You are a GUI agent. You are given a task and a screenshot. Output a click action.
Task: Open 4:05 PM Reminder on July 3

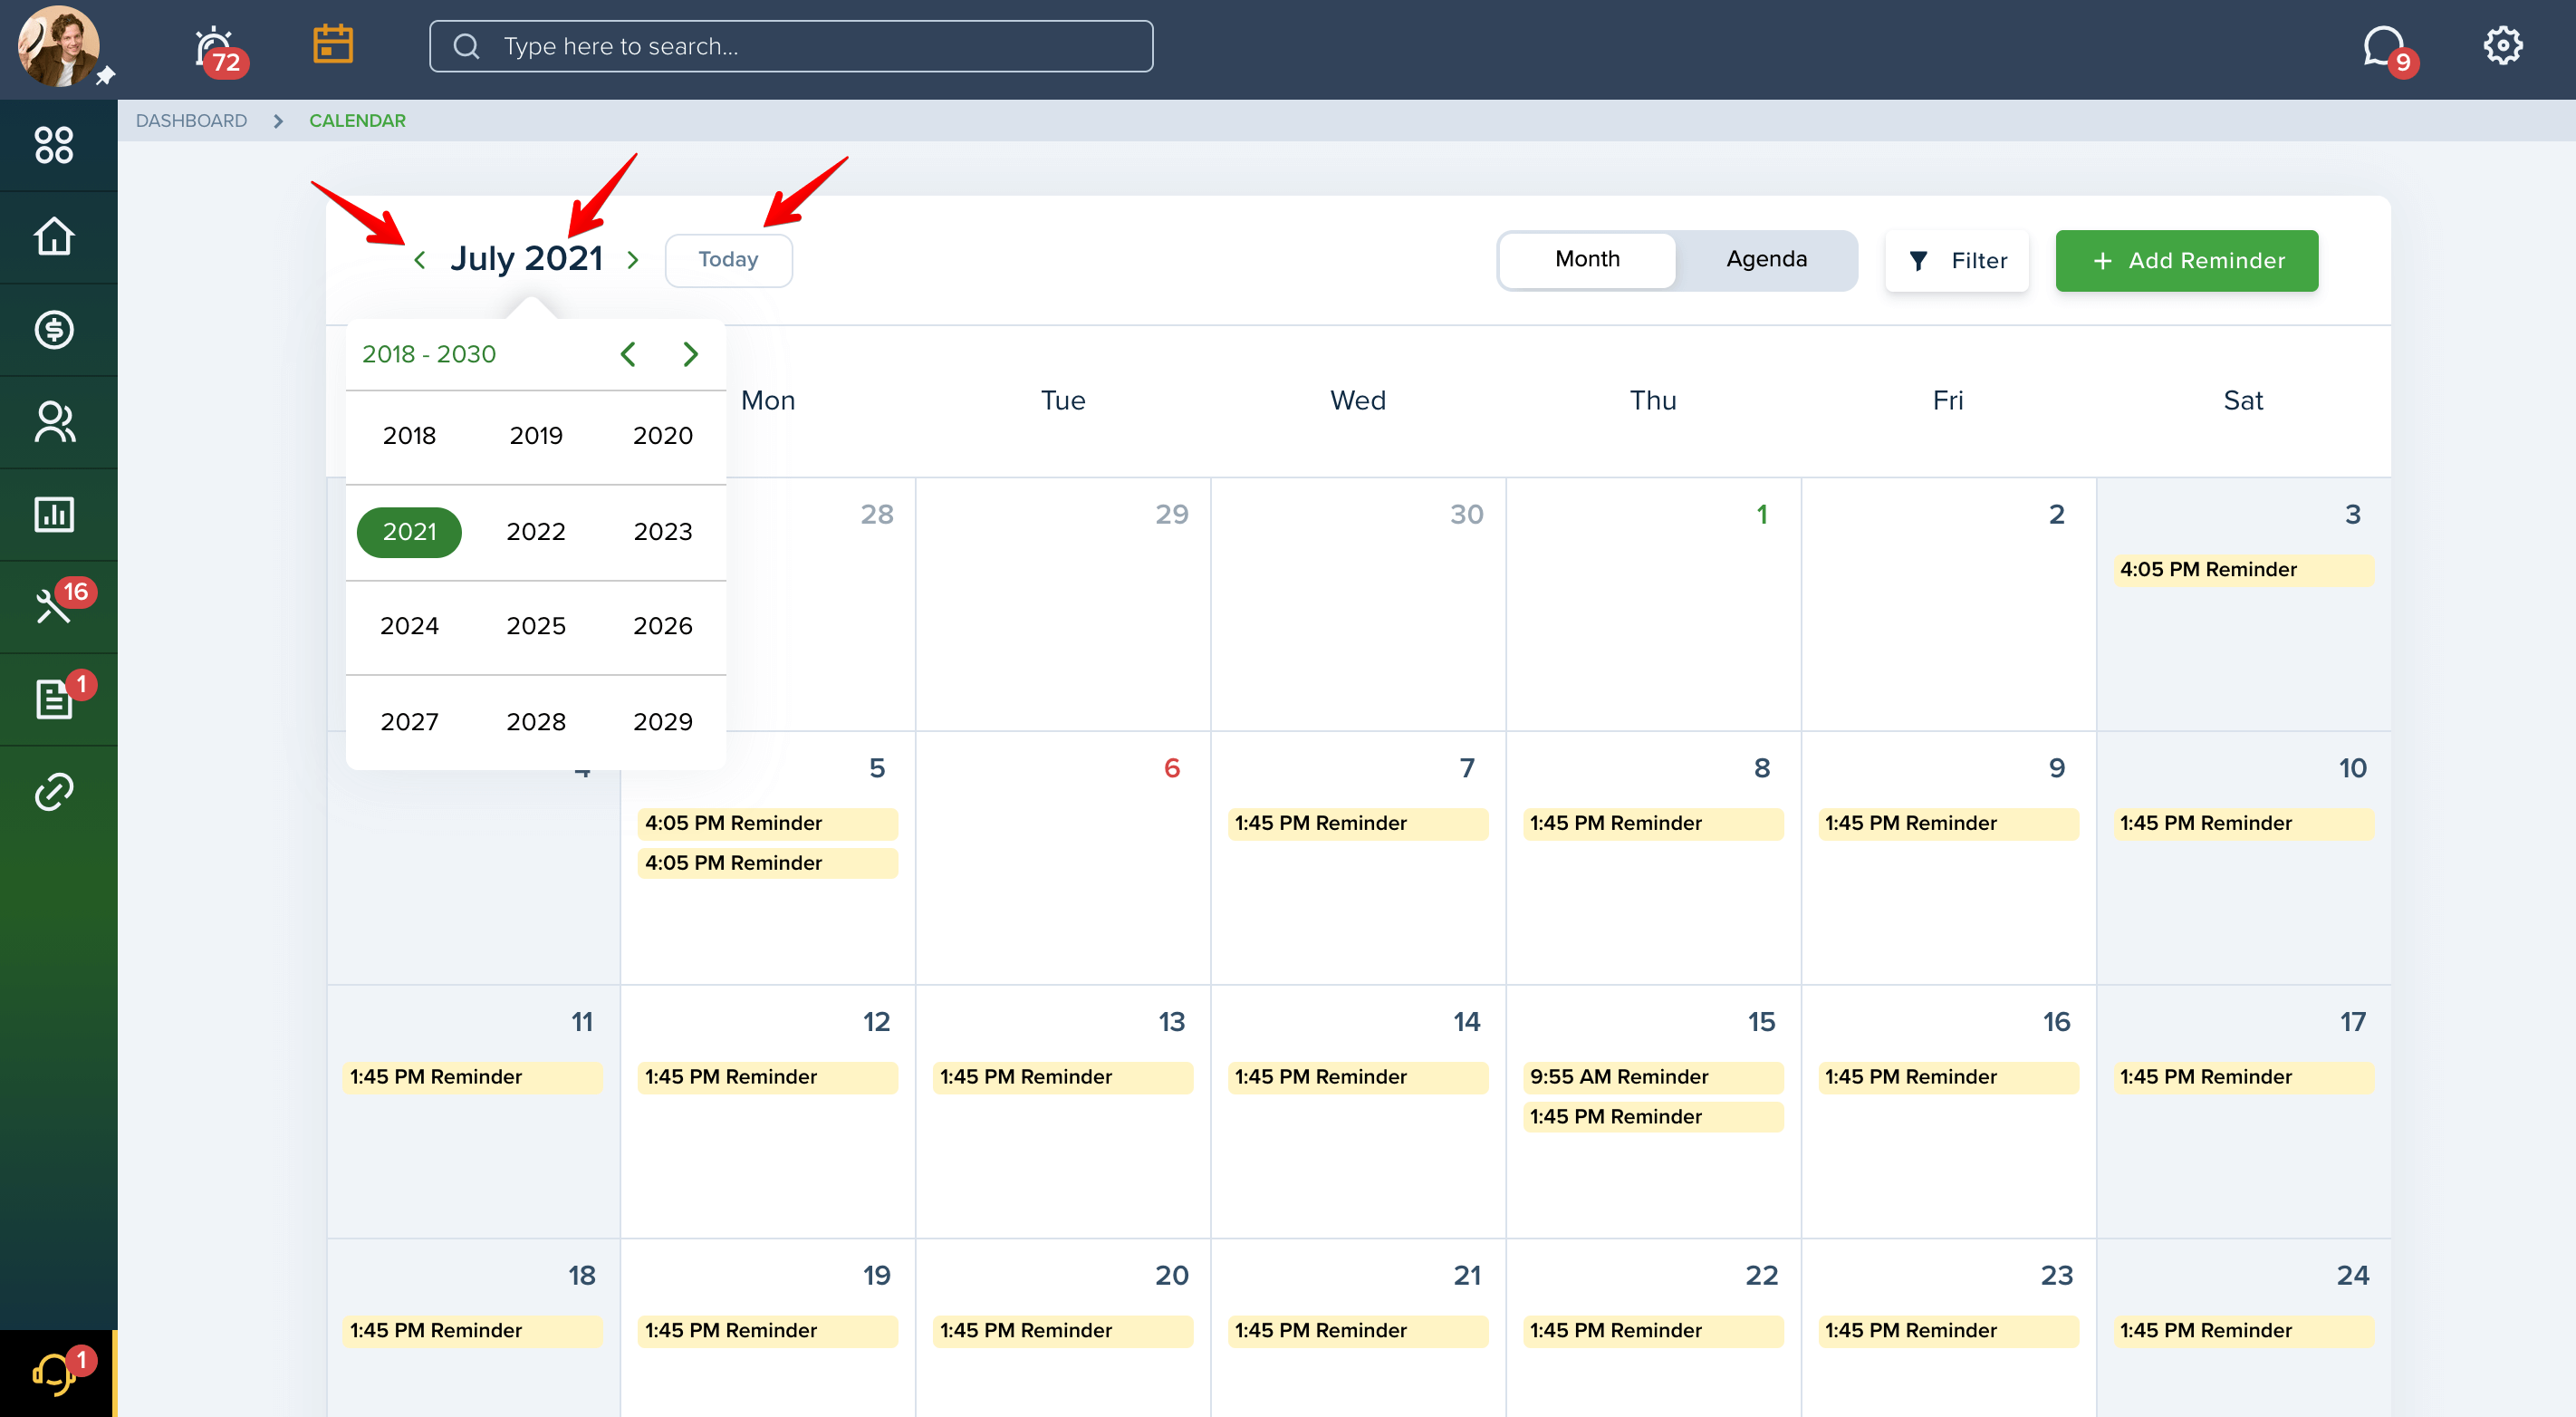[x=2243, y=570]
